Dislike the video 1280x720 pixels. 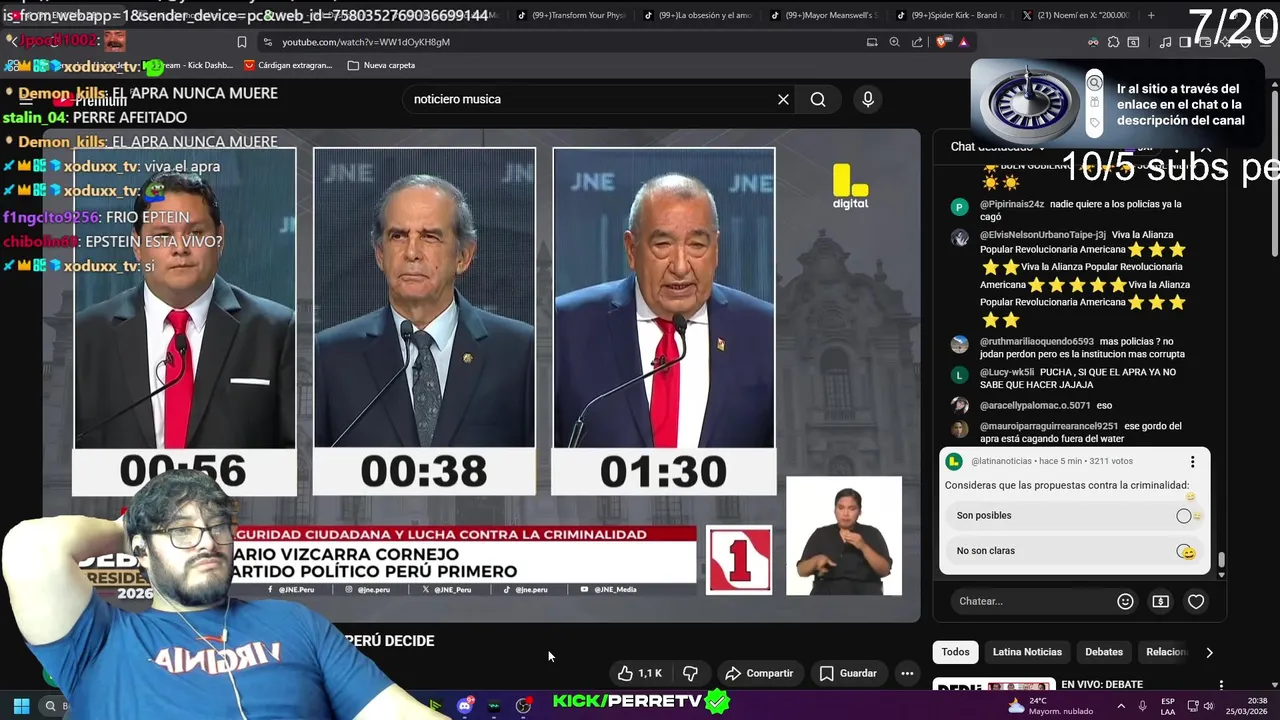point(690,673)
